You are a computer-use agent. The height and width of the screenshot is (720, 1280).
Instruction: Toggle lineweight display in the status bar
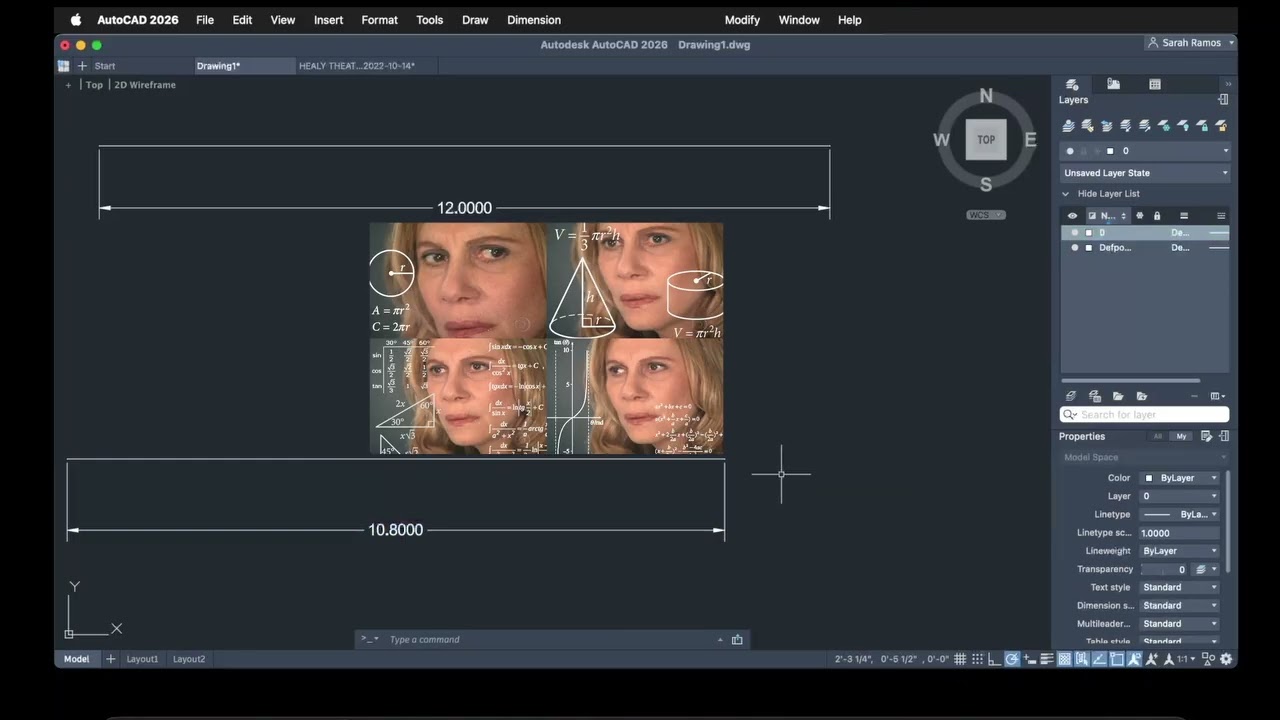[x=1047, y=659]
